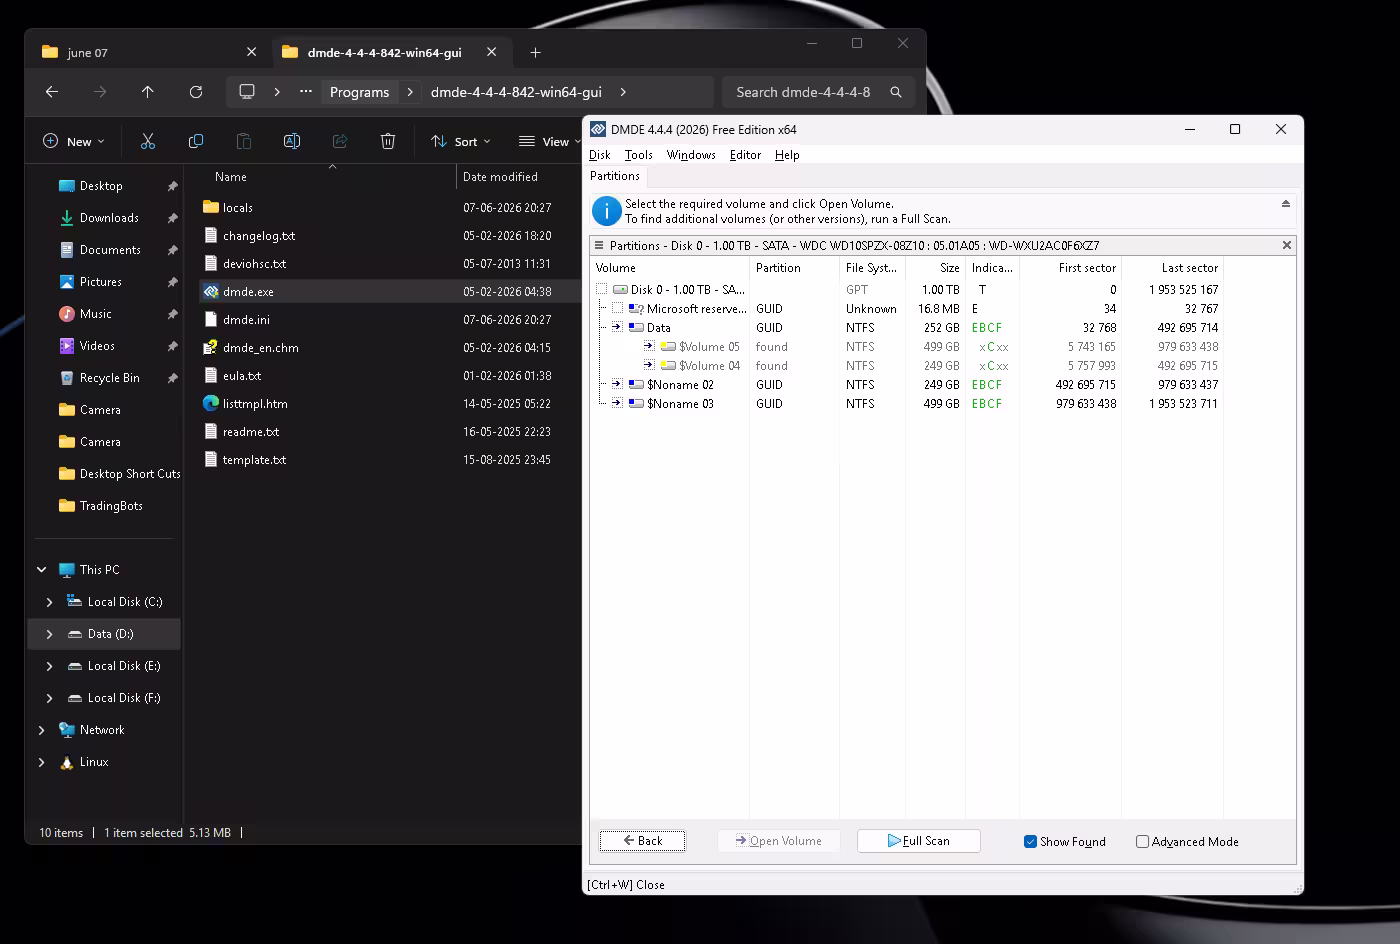Image resolution: width=1400 pixels, height=944 pixels.
Task: Expand Local Disk (E:) in sidebar
Action: click(x=49, y=666)
